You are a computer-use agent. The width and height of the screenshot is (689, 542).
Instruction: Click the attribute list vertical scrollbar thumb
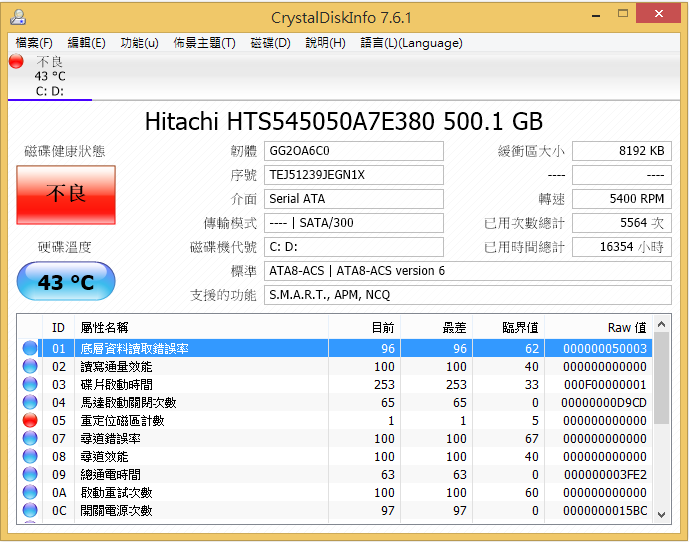[661, 378]
